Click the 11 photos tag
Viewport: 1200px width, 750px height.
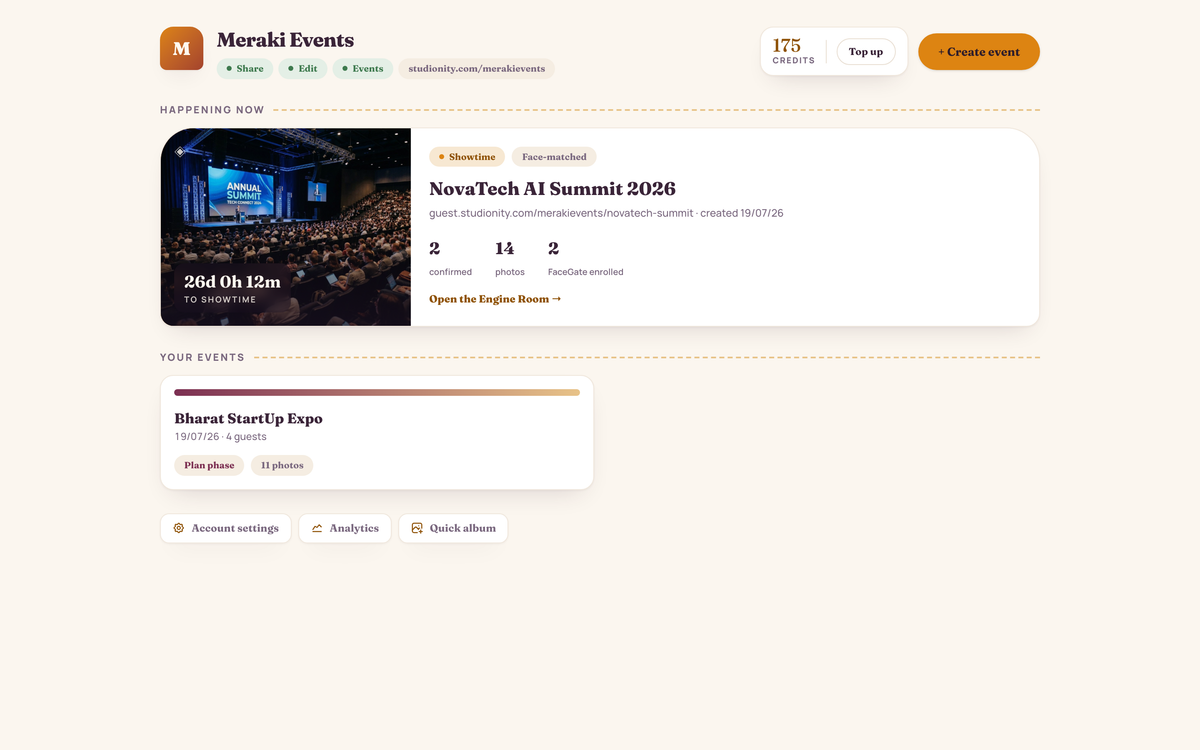click(x=282, y=465)
